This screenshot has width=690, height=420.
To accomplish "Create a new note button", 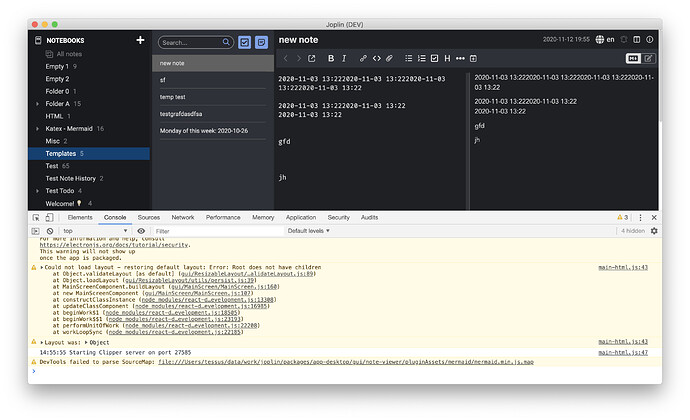I will tap(261, 42).
